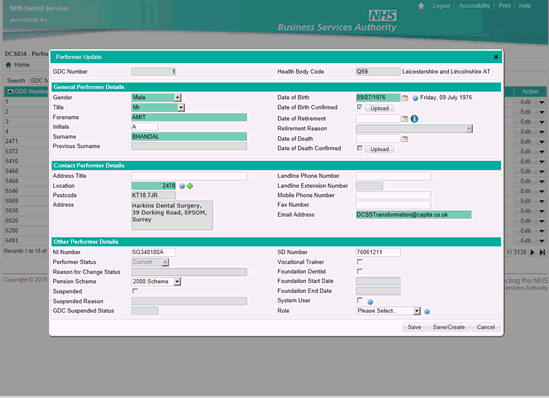Click the Save/Create button

tap(449, 327)
